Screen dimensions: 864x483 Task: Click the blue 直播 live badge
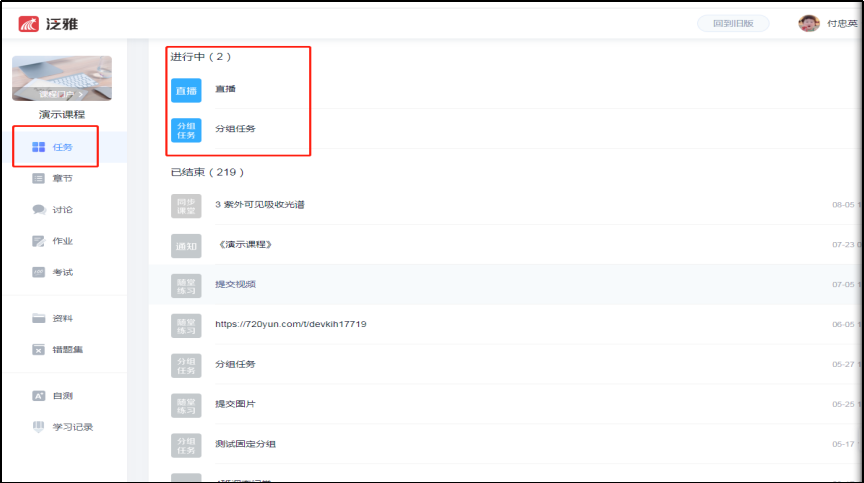[185, 90]
